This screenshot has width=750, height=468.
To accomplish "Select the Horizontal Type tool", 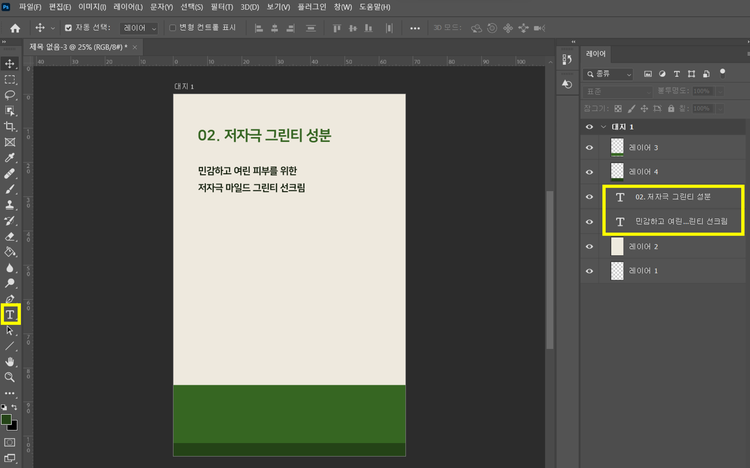I will (10, 314).
